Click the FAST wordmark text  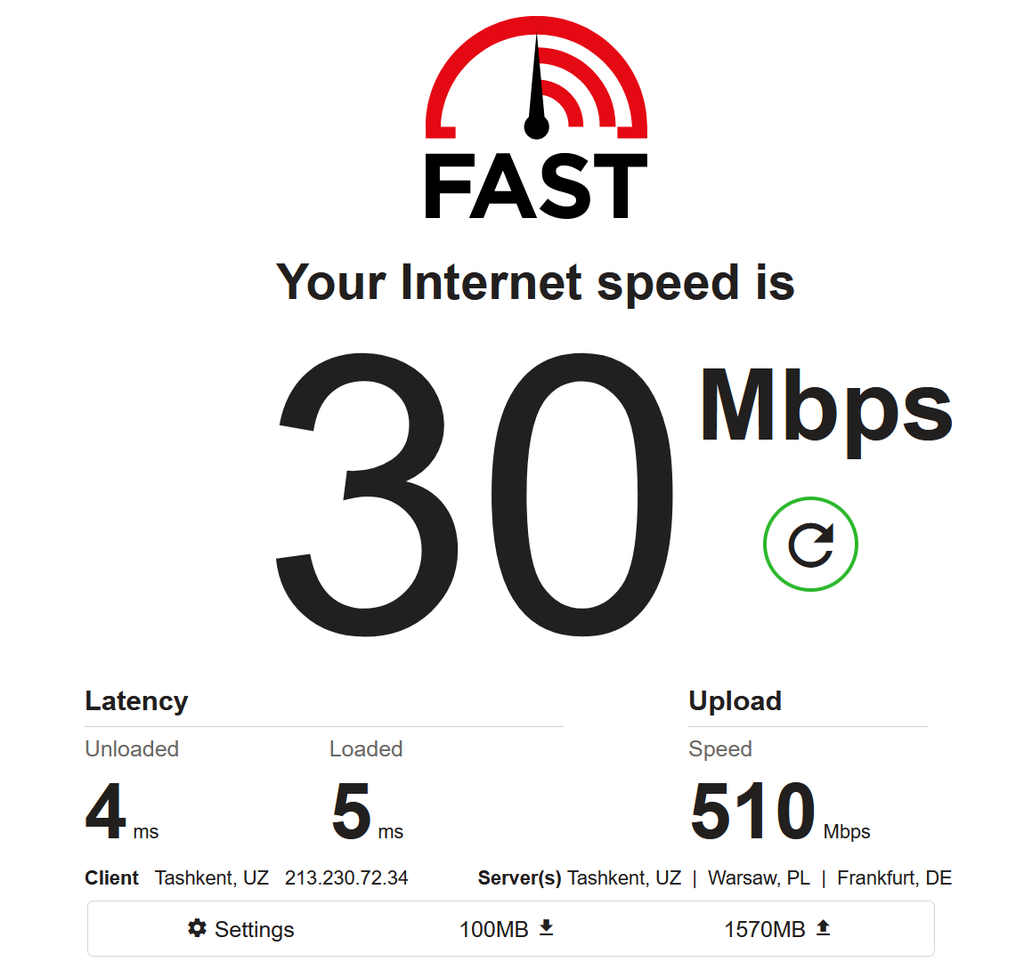(x=536, y=186)
